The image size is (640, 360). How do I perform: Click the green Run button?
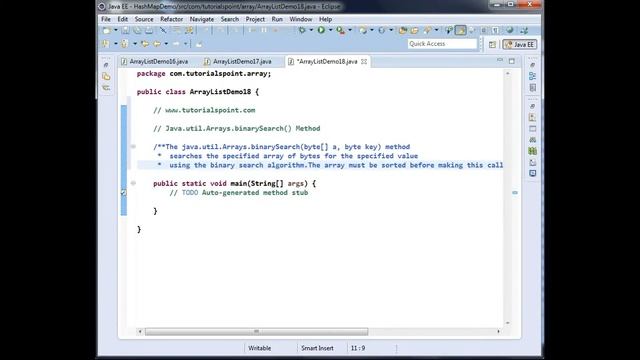(x=321, y=30)
